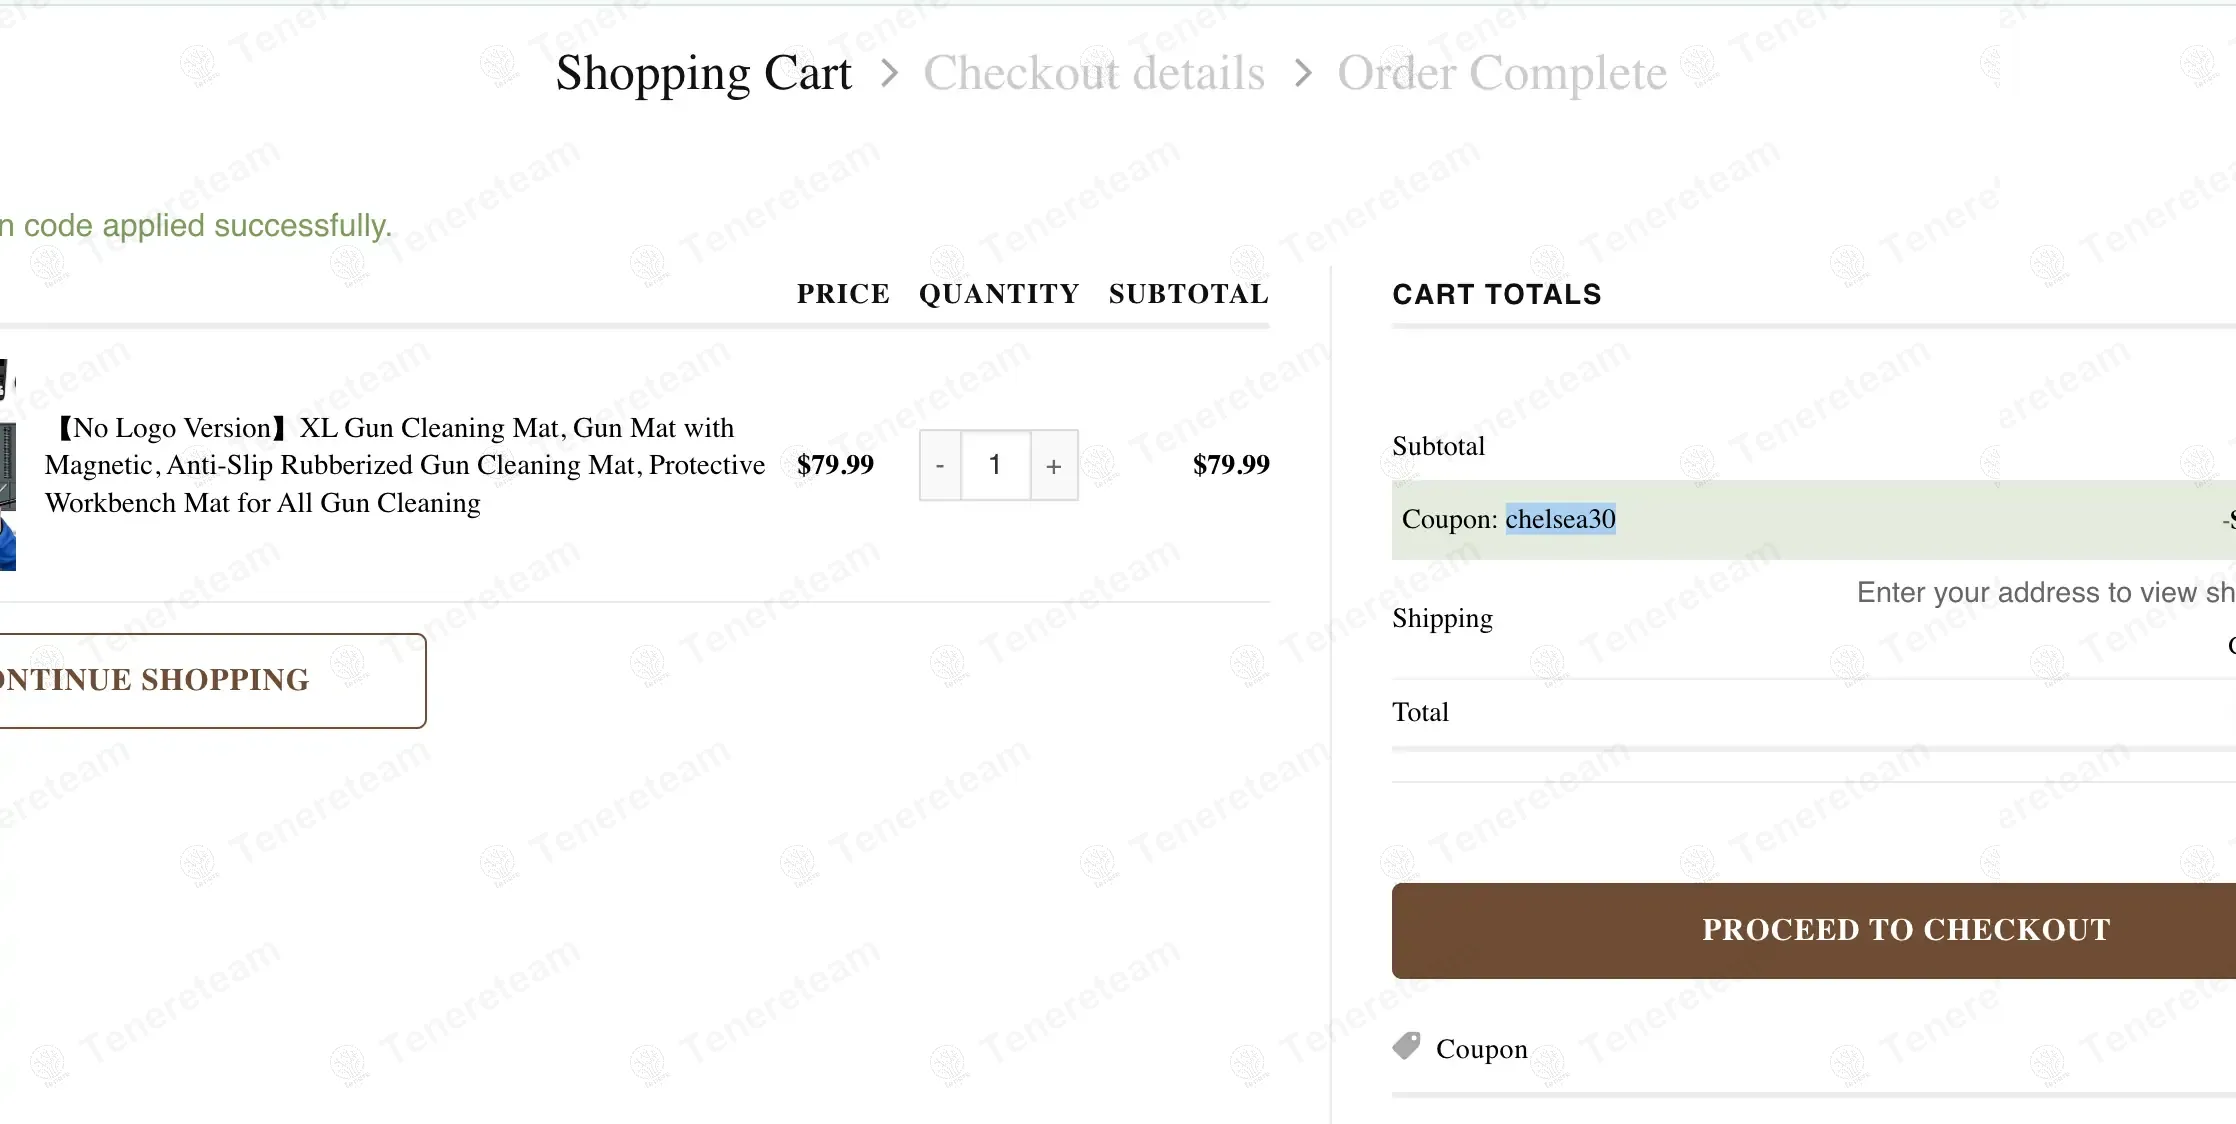
Task: Click the SUBTOTAL column header
Action: point(1189,294)
